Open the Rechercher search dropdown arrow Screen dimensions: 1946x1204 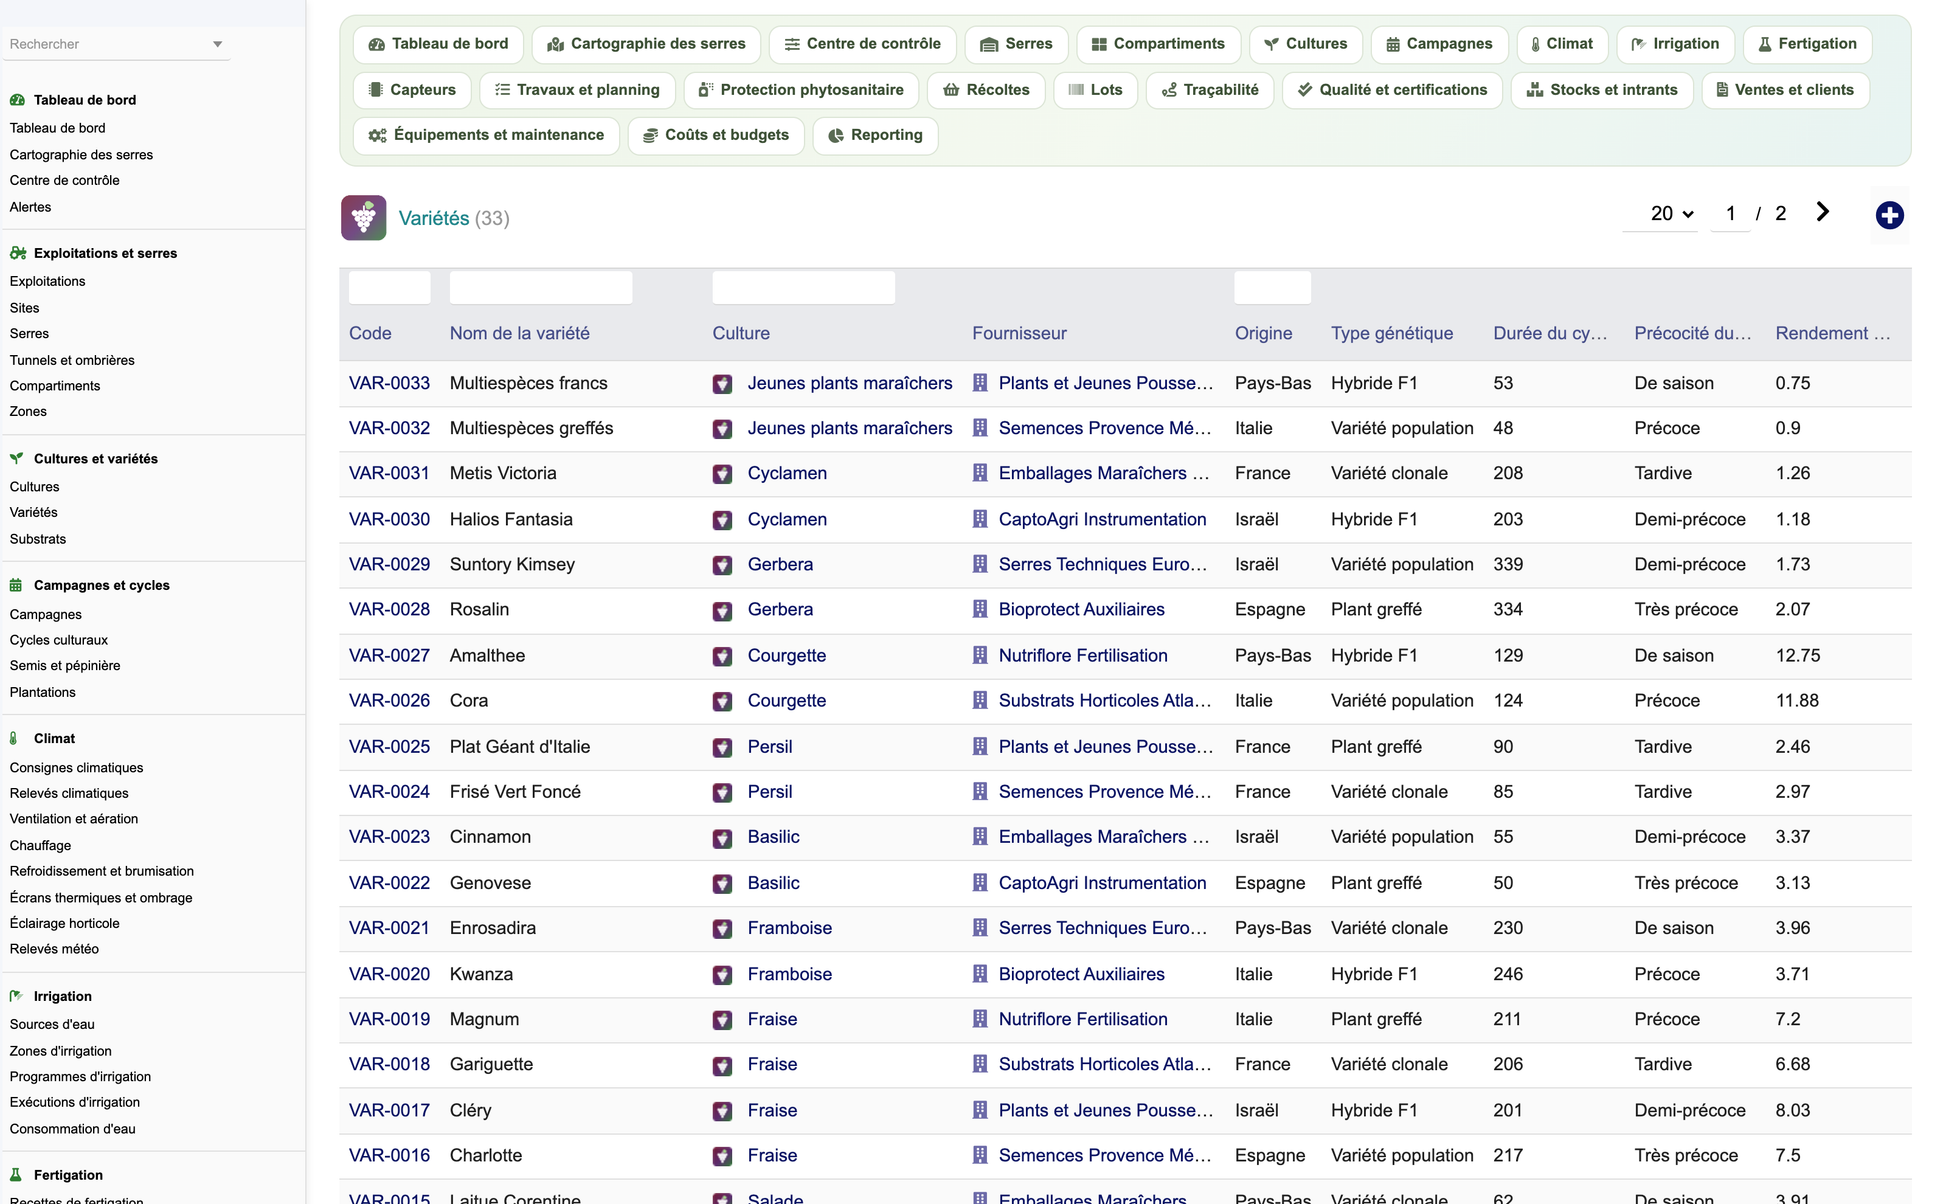(217, 44)
